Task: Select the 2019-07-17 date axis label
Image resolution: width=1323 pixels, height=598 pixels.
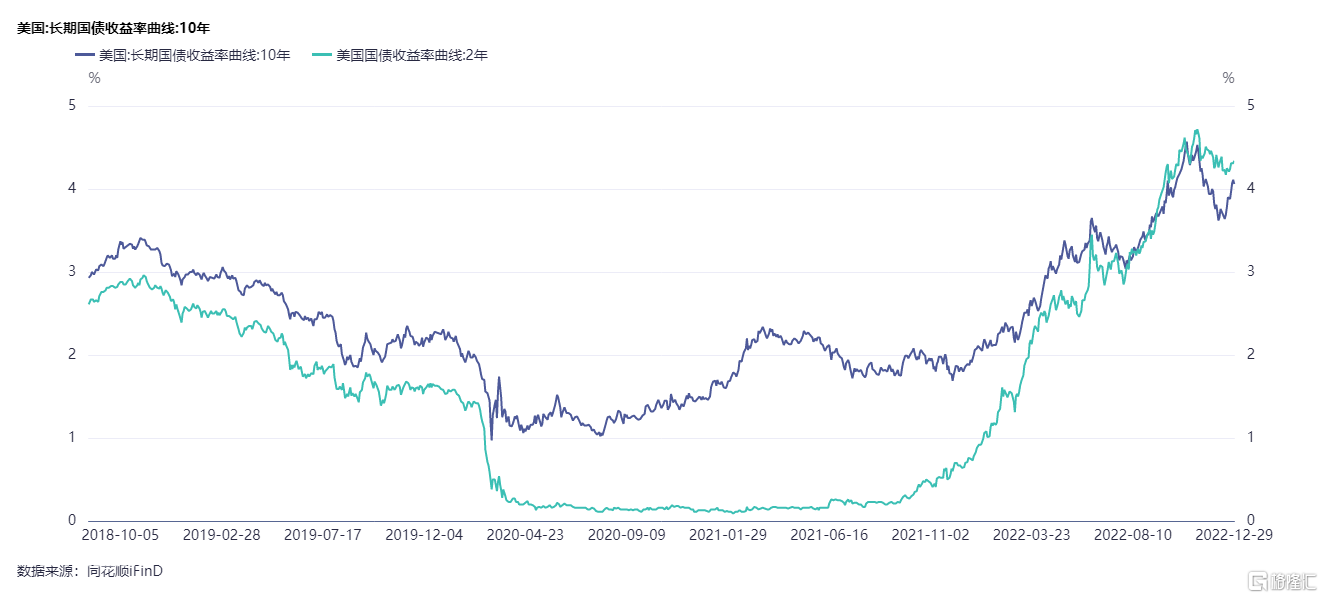Action: coord(323,535)
